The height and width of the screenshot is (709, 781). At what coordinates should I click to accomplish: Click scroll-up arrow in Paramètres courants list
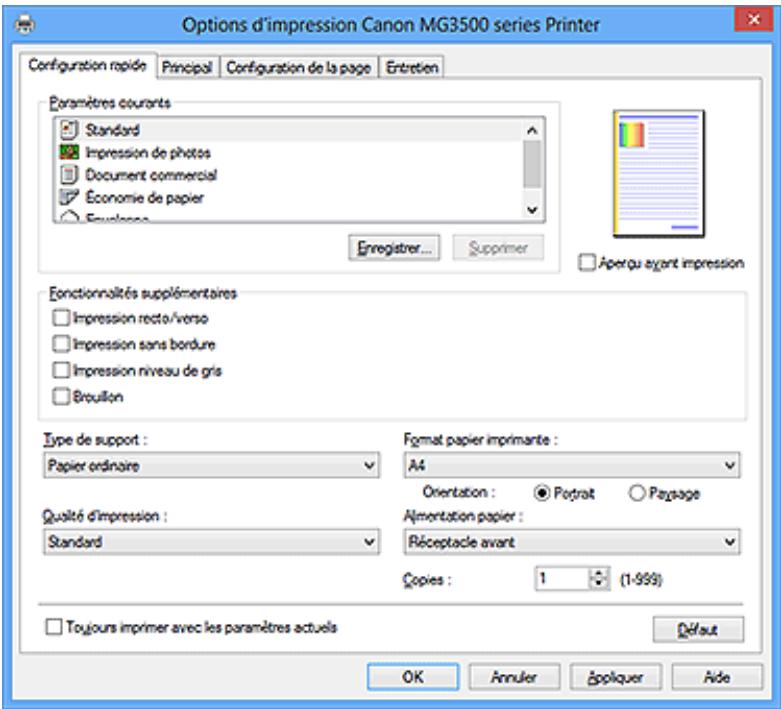click(x=532, y=131)
